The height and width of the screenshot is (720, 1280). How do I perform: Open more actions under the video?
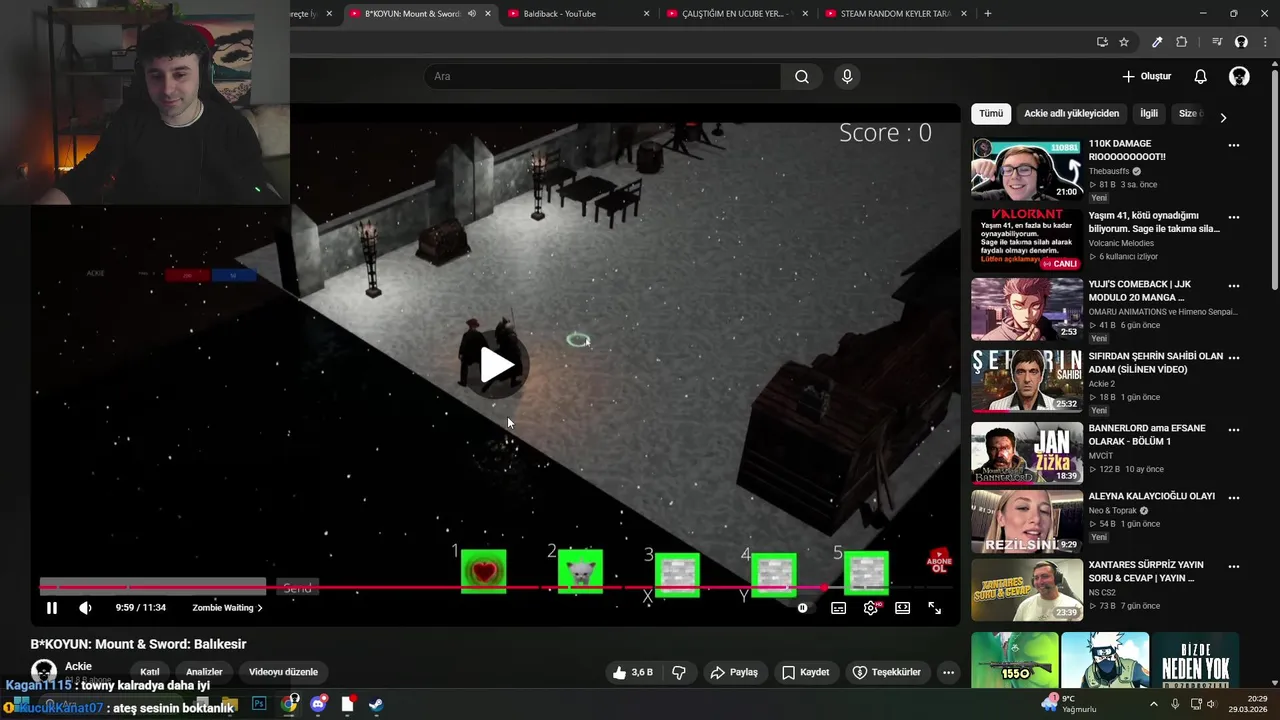949,672
